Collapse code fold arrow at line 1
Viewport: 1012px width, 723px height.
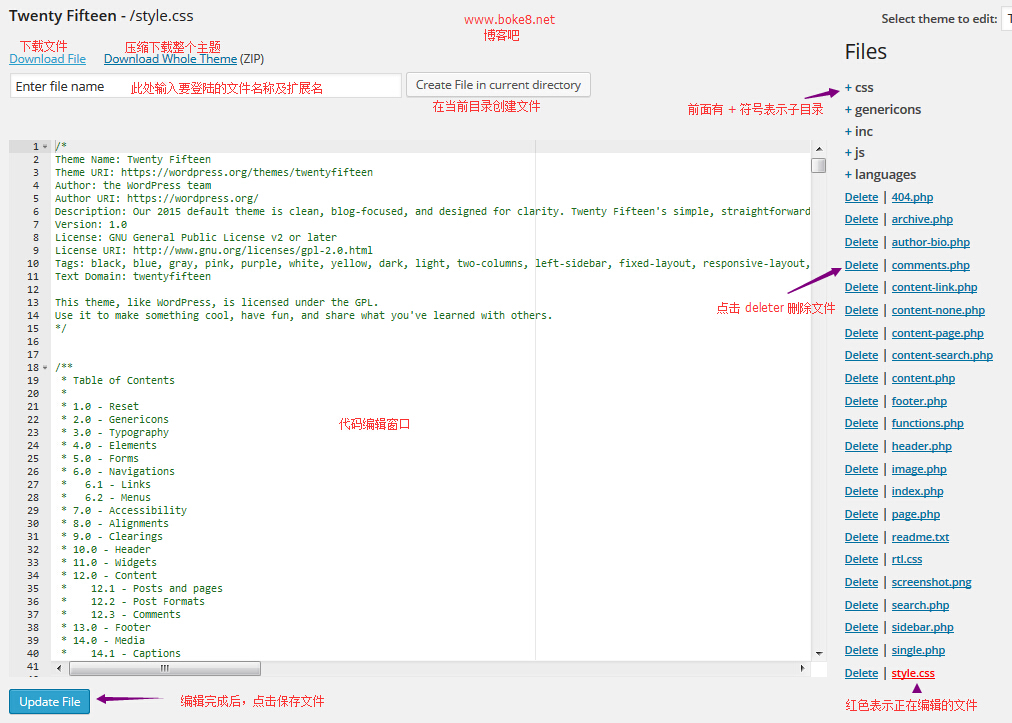pos(45,147)
